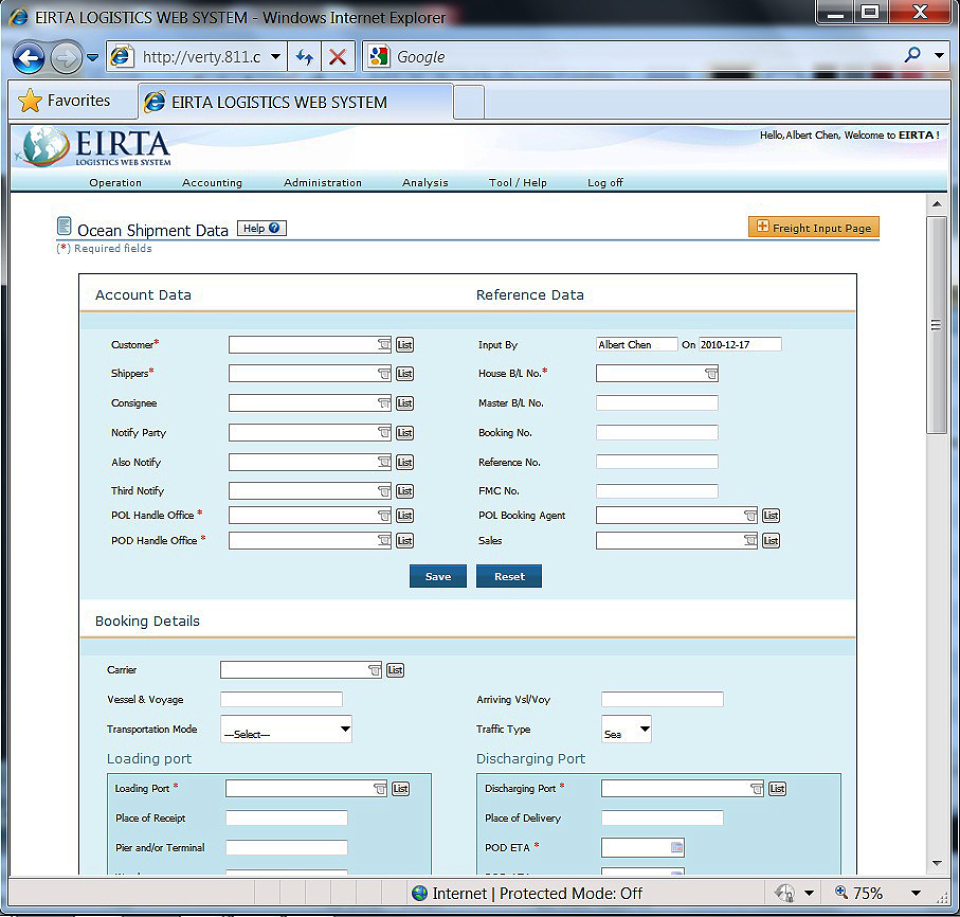Click lookup icon inside Sales field
This screenshot has height=917, width=960.
click(x=750, y=541)
